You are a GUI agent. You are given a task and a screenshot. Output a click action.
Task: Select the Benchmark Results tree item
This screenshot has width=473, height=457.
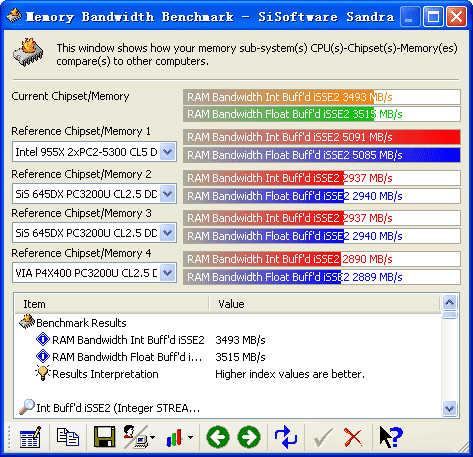pyautogui.click(x=81, y=323)
